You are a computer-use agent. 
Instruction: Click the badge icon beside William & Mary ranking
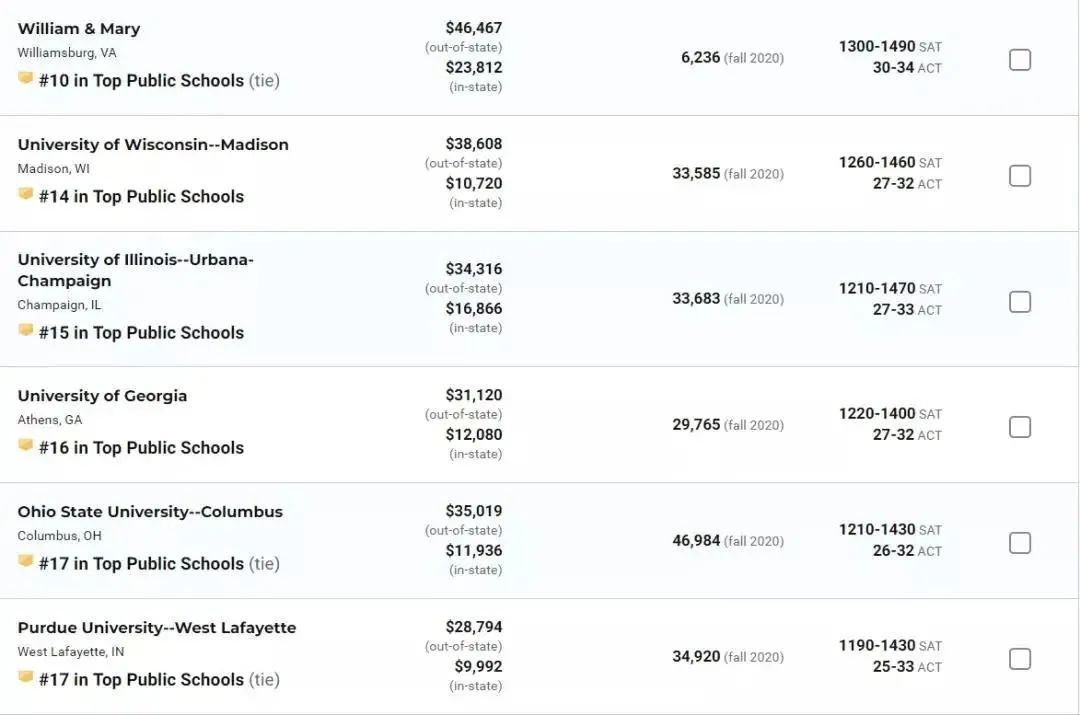(x=25, y=79)
